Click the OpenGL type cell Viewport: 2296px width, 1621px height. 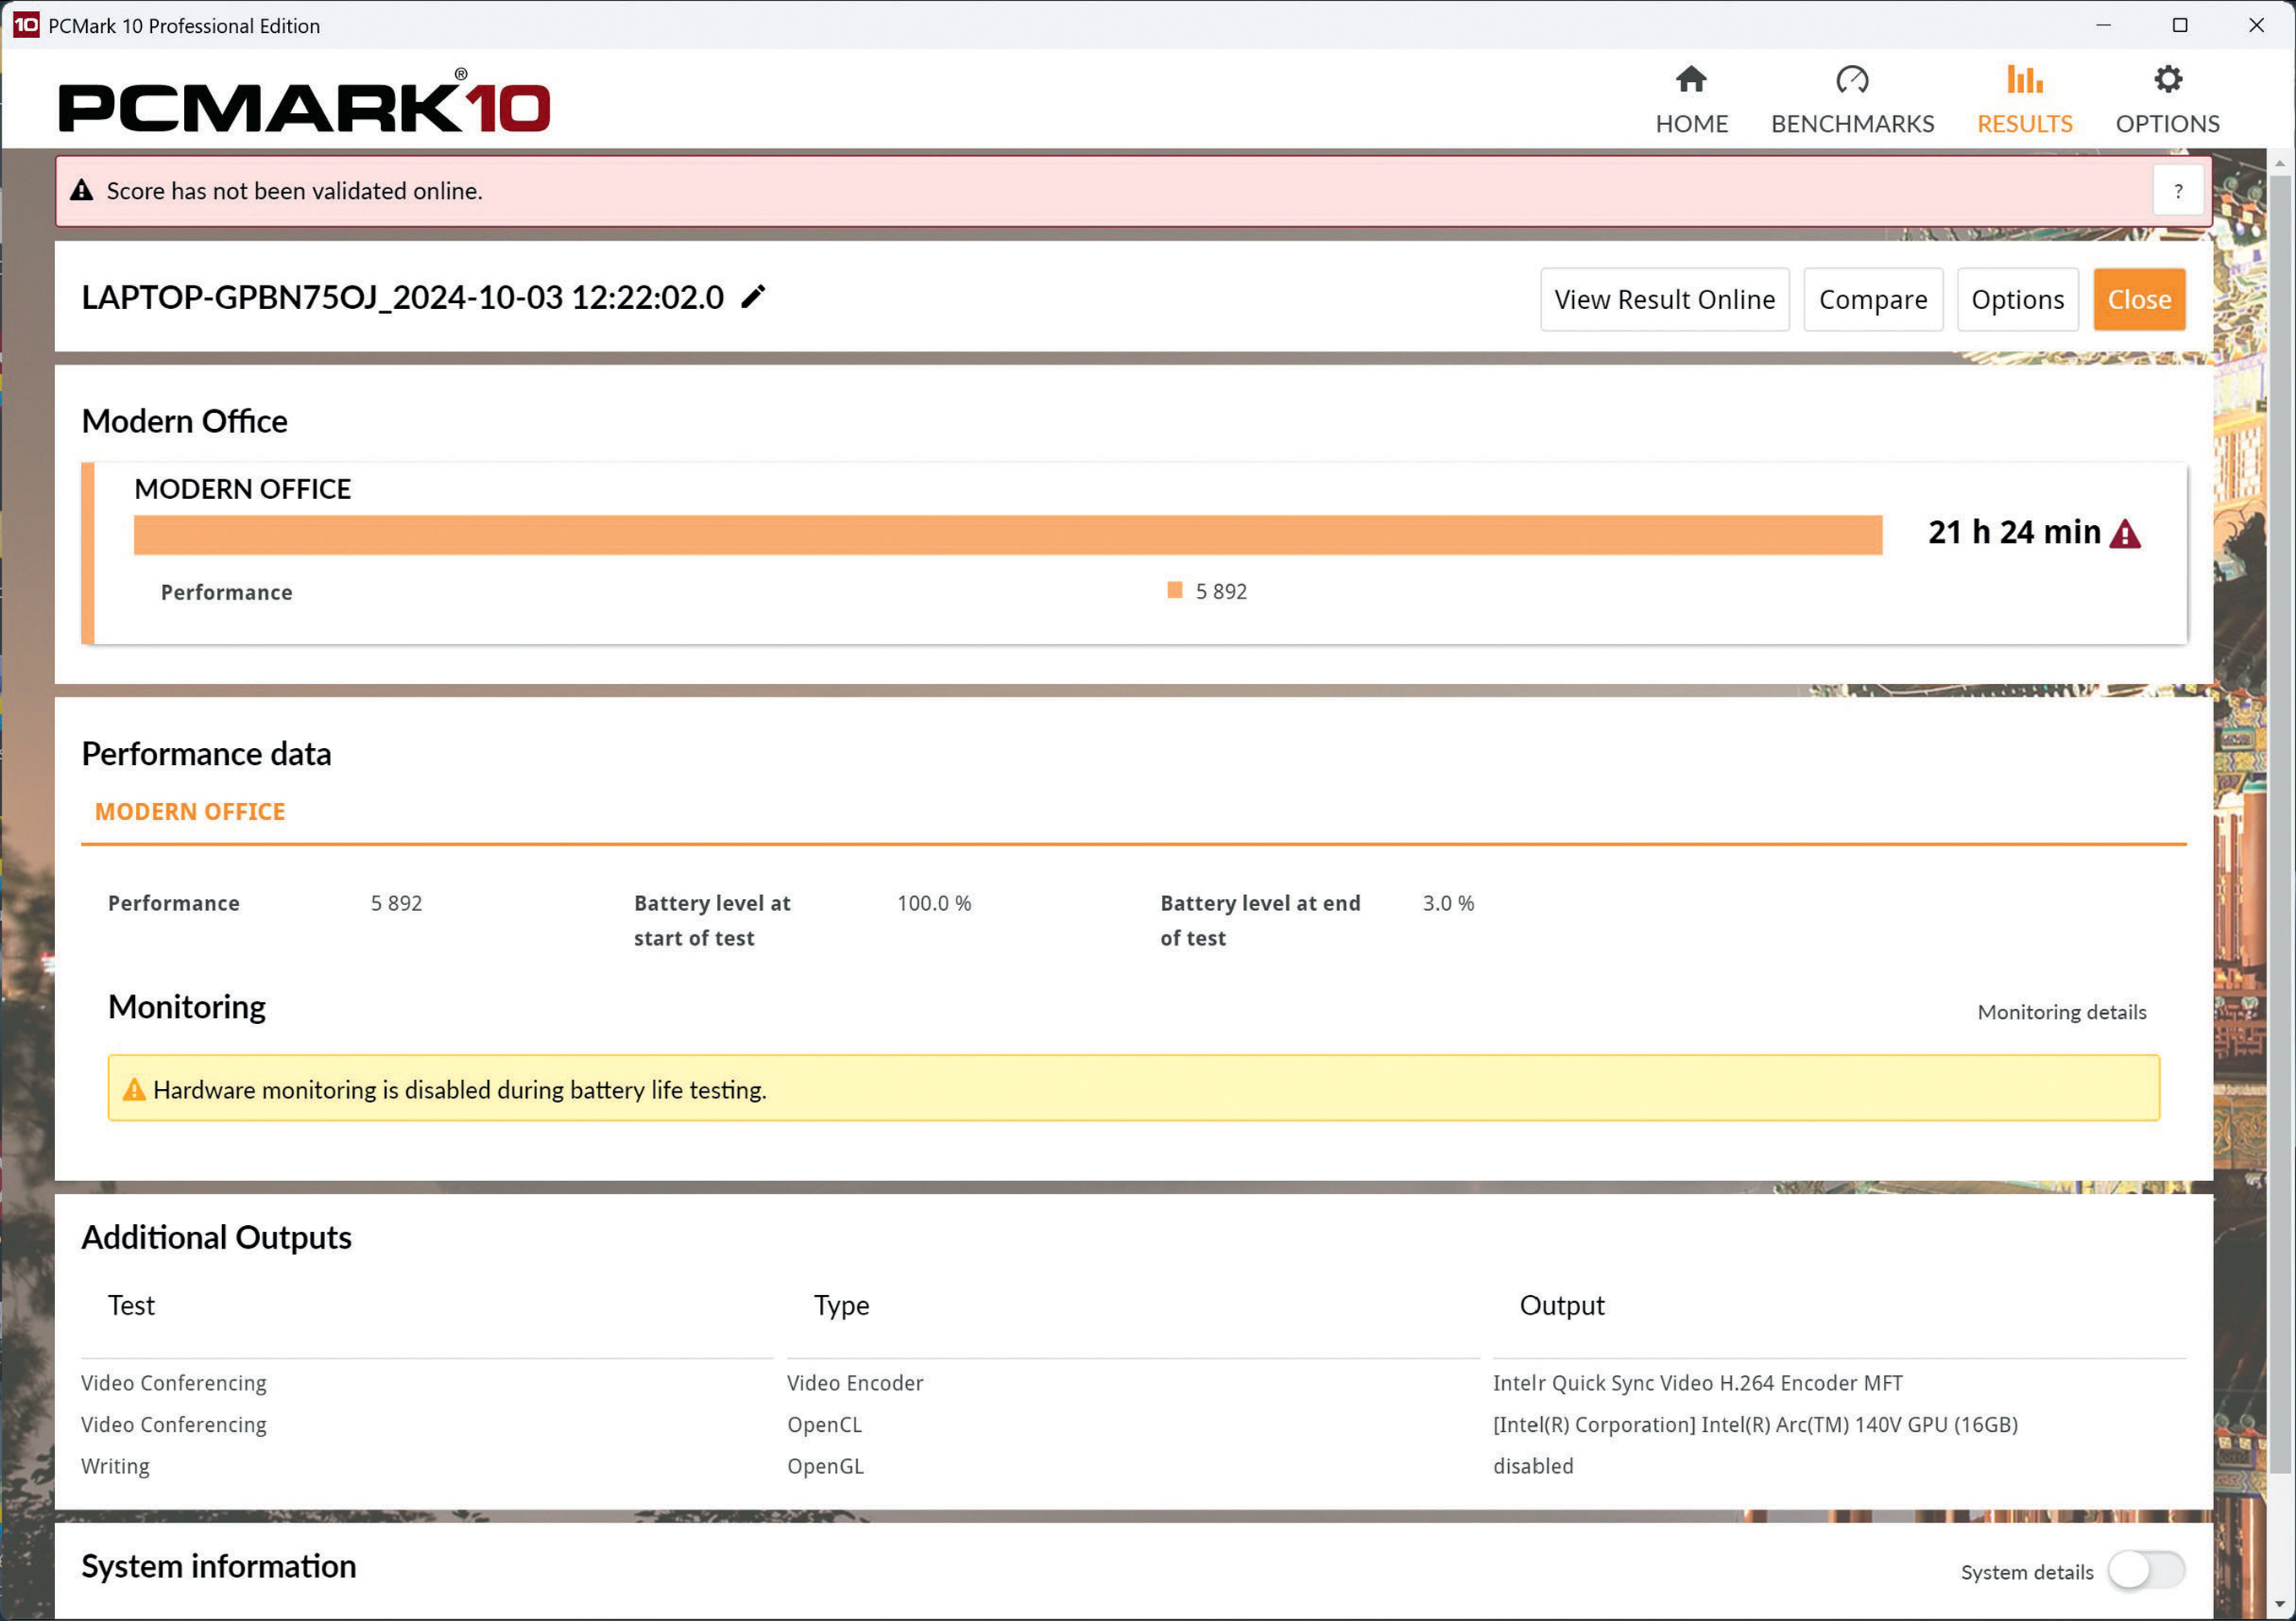825,1466
